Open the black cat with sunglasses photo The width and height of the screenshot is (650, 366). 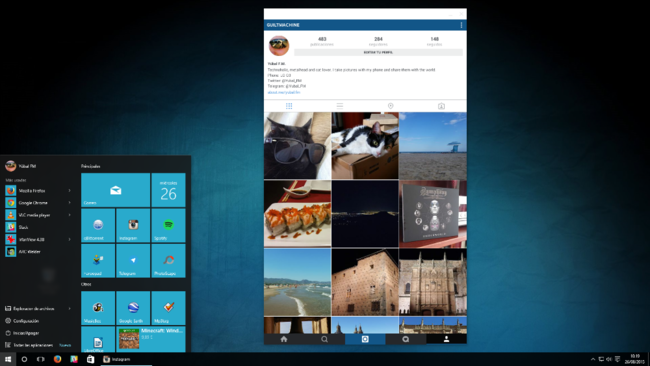point(298,145)
